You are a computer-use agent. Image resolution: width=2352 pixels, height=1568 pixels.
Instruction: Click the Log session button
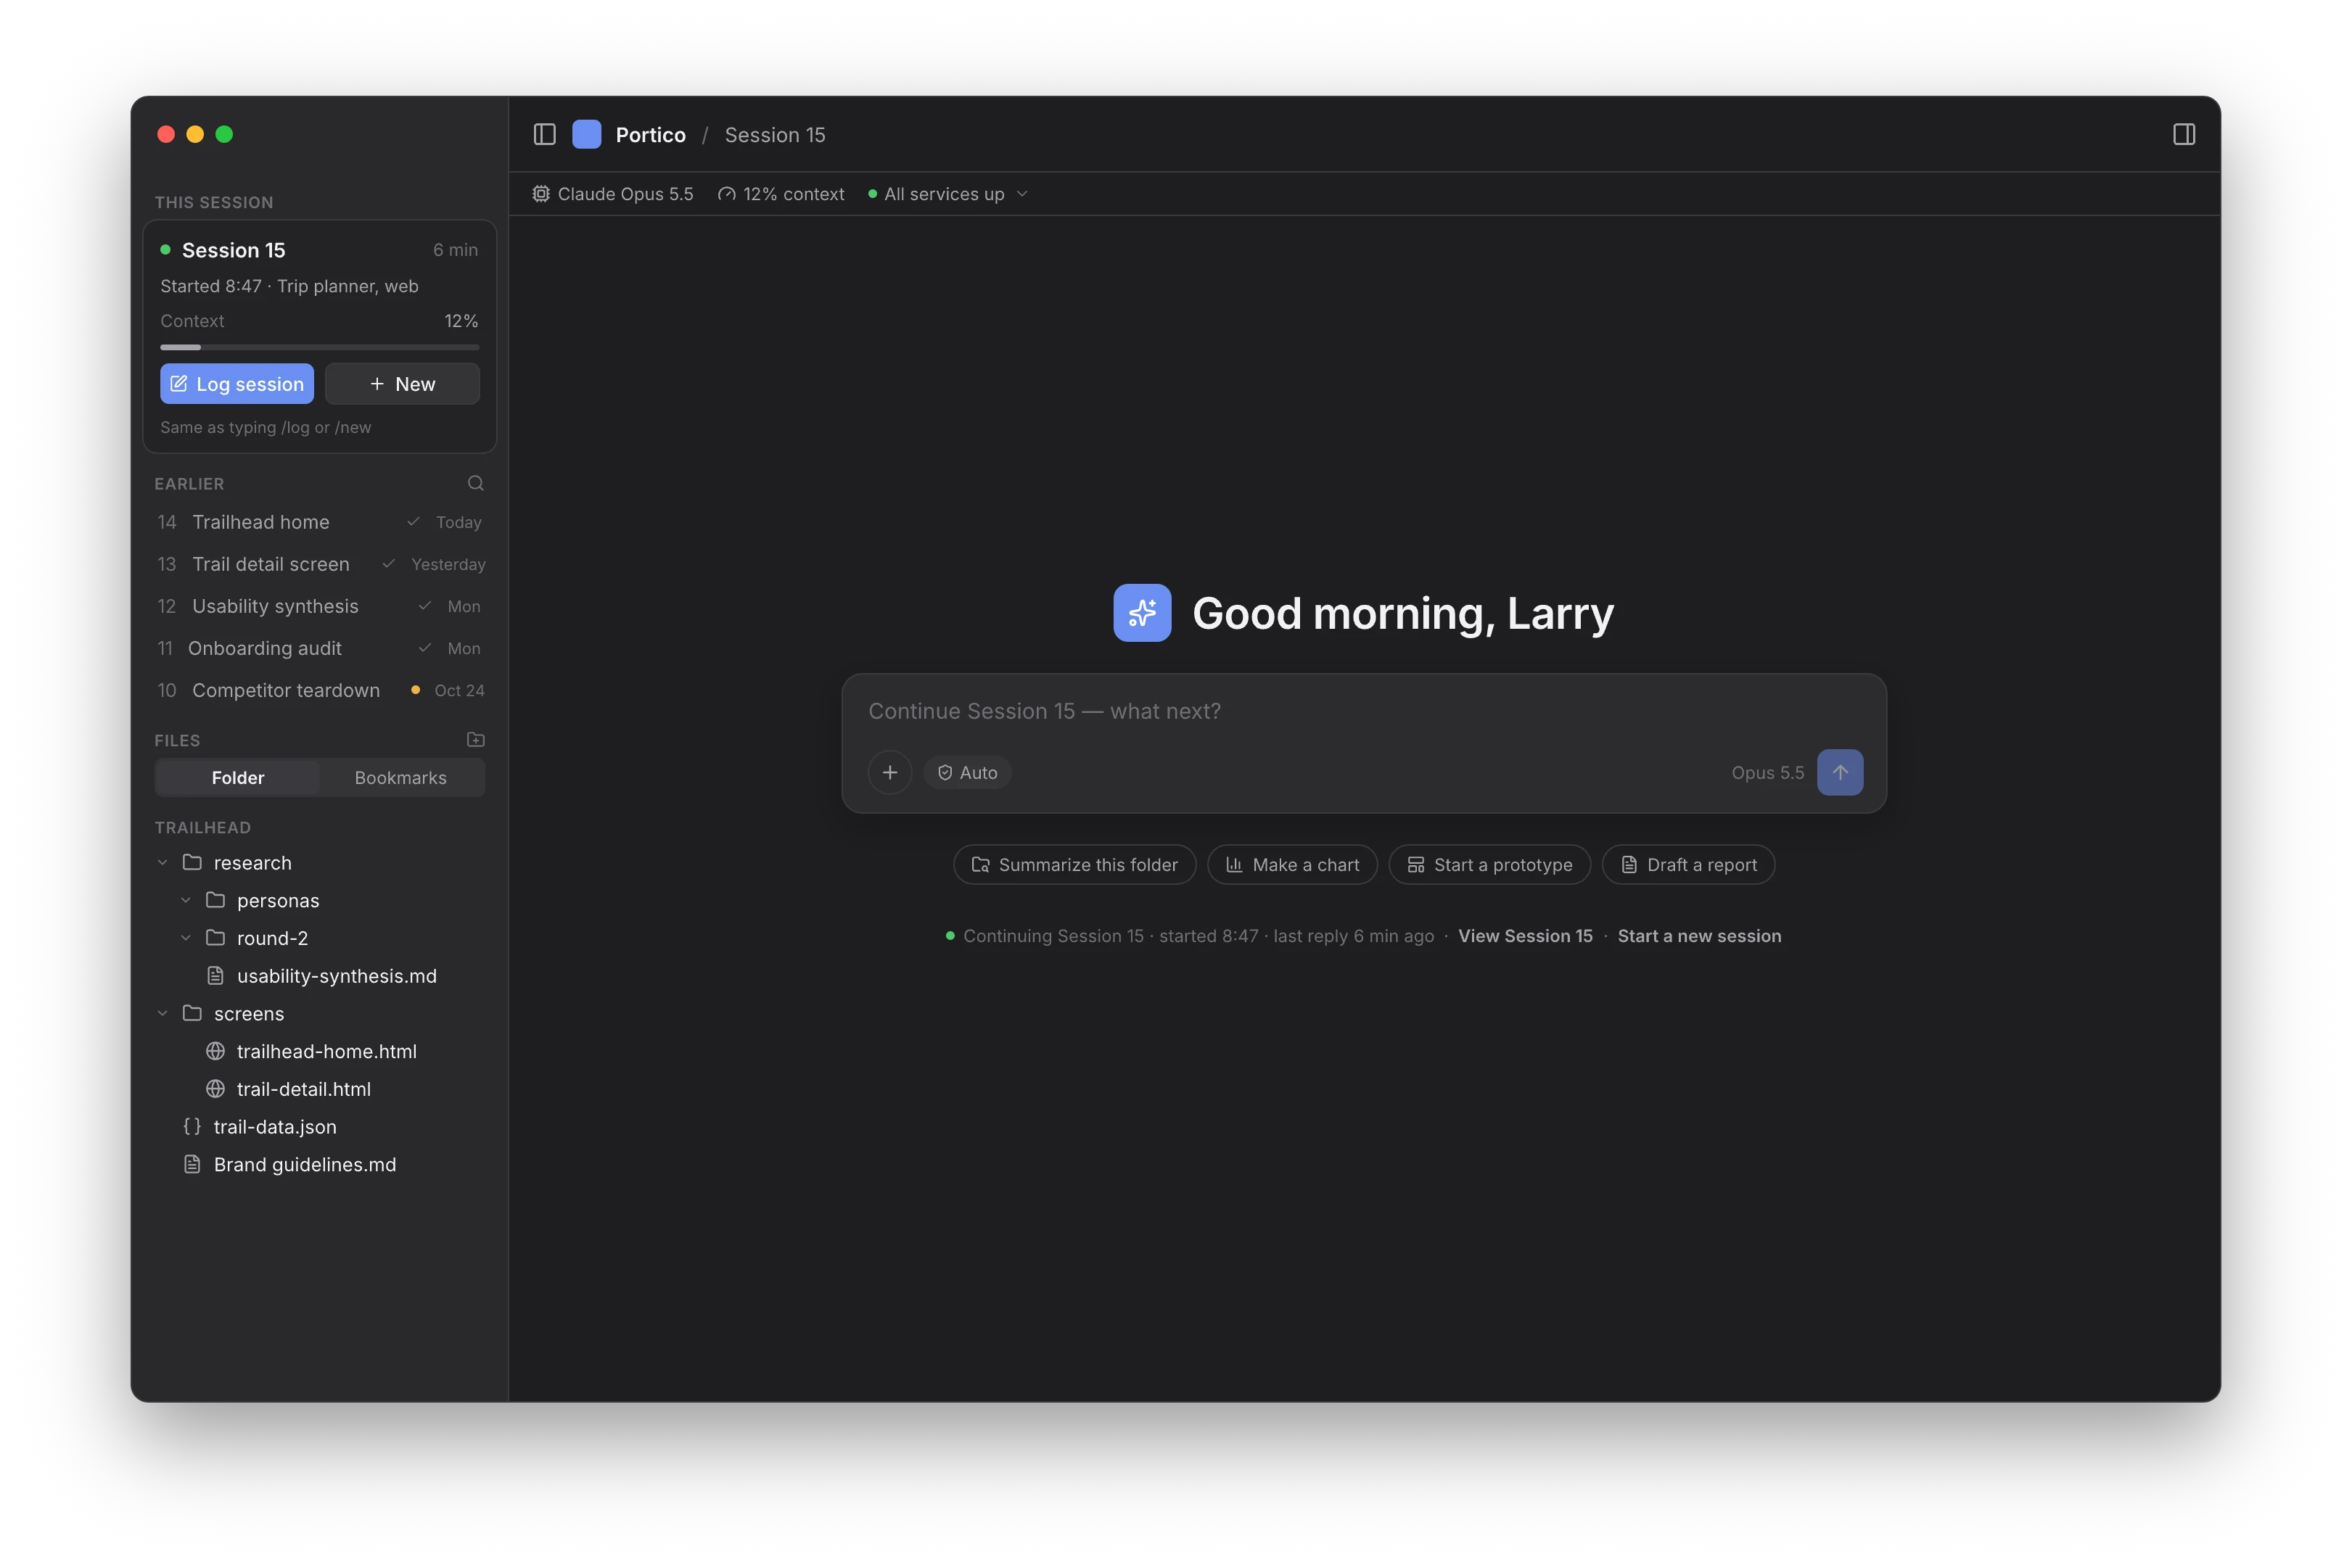[237, 384]
